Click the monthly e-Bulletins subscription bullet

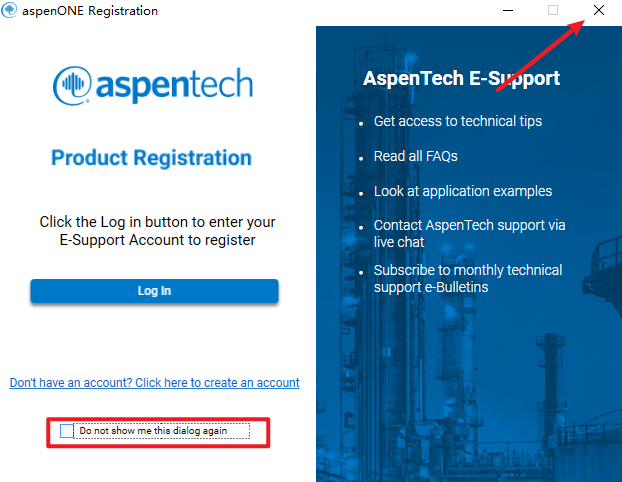[x=467, y=278]
